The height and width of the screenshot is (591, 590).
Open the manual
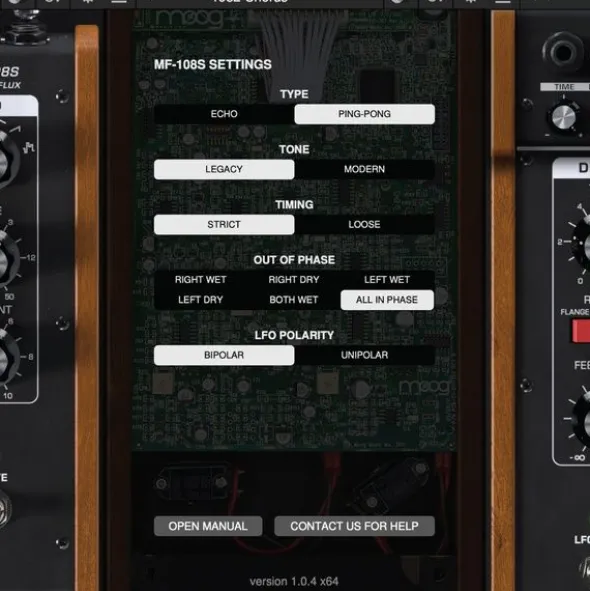click(x=208, y=526)
